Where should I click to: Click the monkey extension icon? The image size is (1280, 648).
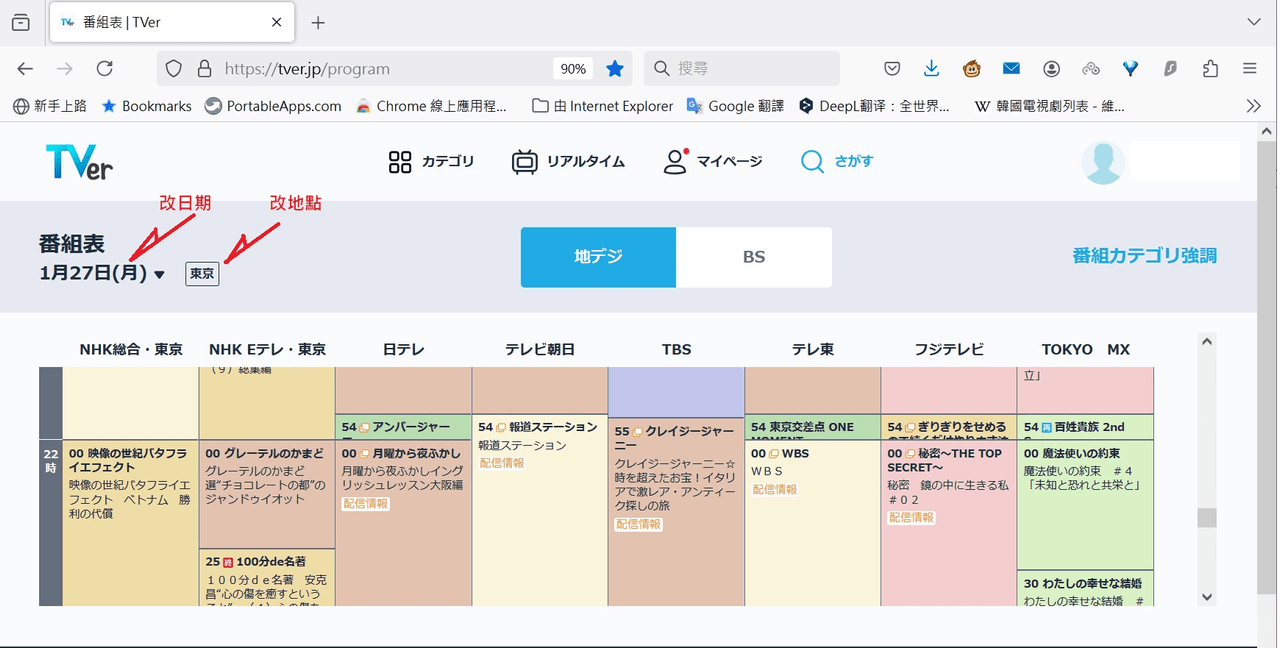[x=971, y=69]
